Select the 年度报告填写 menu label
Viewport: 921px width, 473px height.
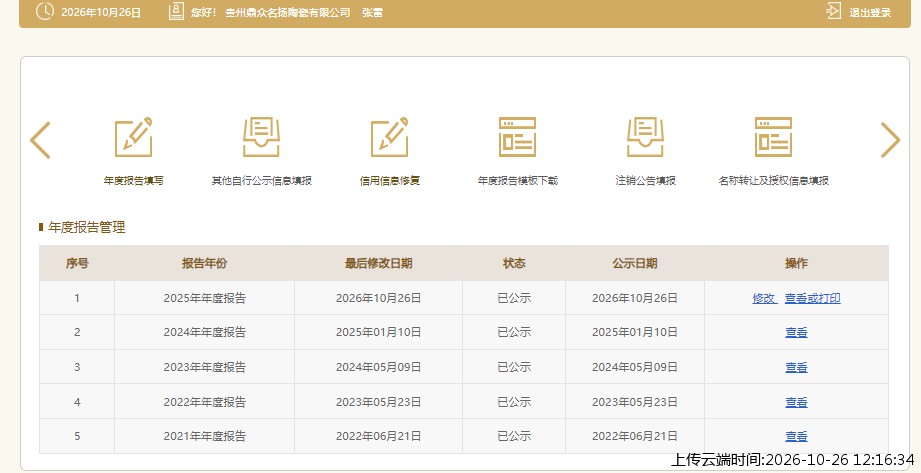(x=133, y=181)
